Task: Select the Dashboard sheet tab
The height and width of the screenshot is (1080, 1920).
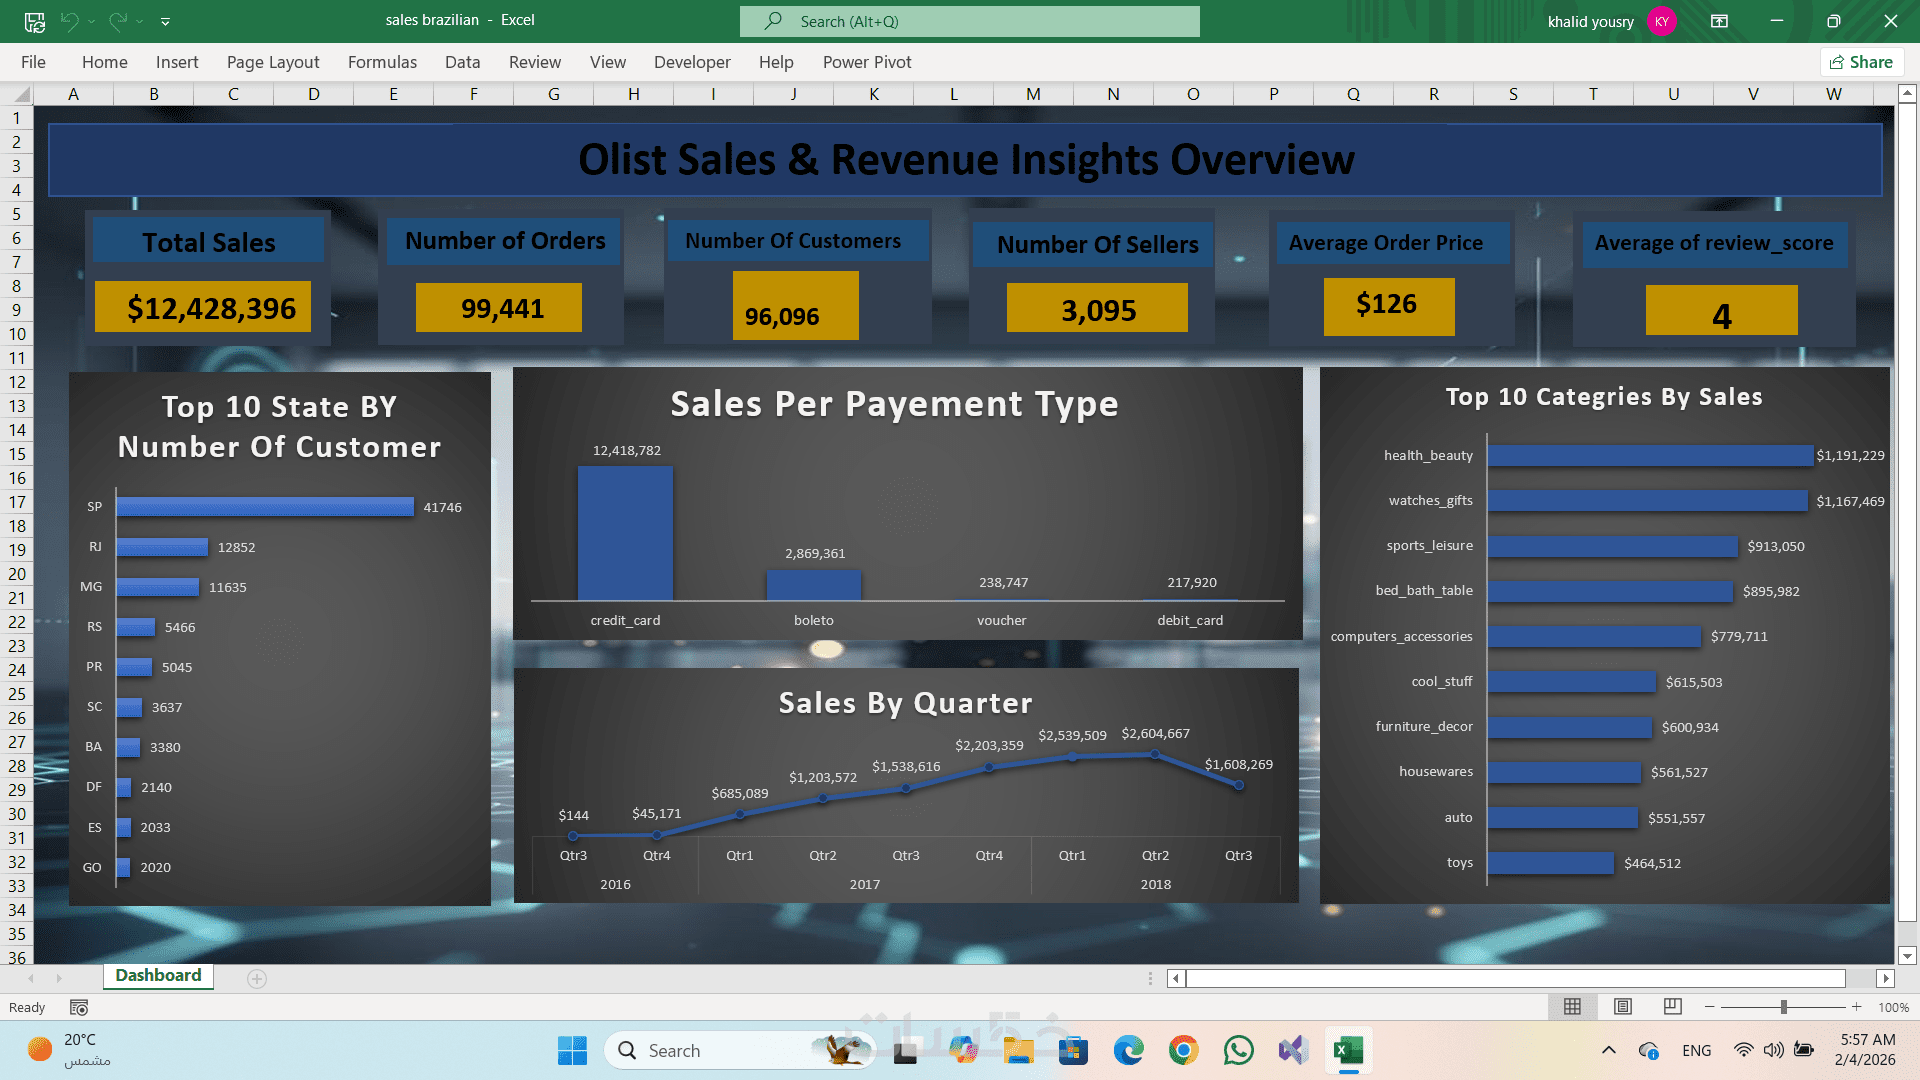Action: (158, 976)
